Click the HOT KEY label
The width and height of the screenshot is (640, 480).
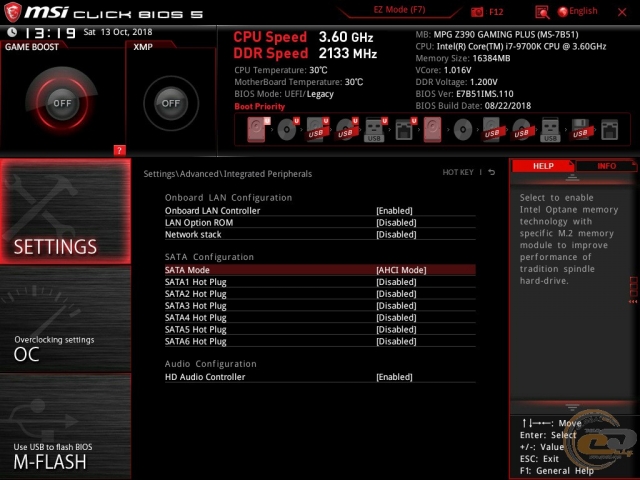click(x=458, y=172)
